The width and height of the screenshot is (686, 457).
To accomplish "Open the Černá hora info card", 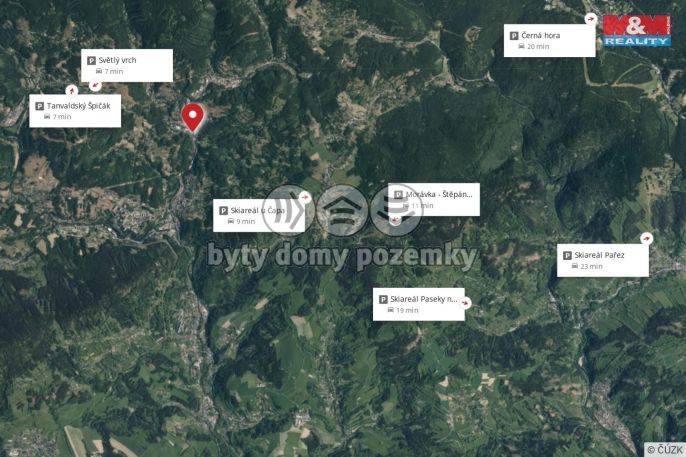I will [x=550, y=41].
